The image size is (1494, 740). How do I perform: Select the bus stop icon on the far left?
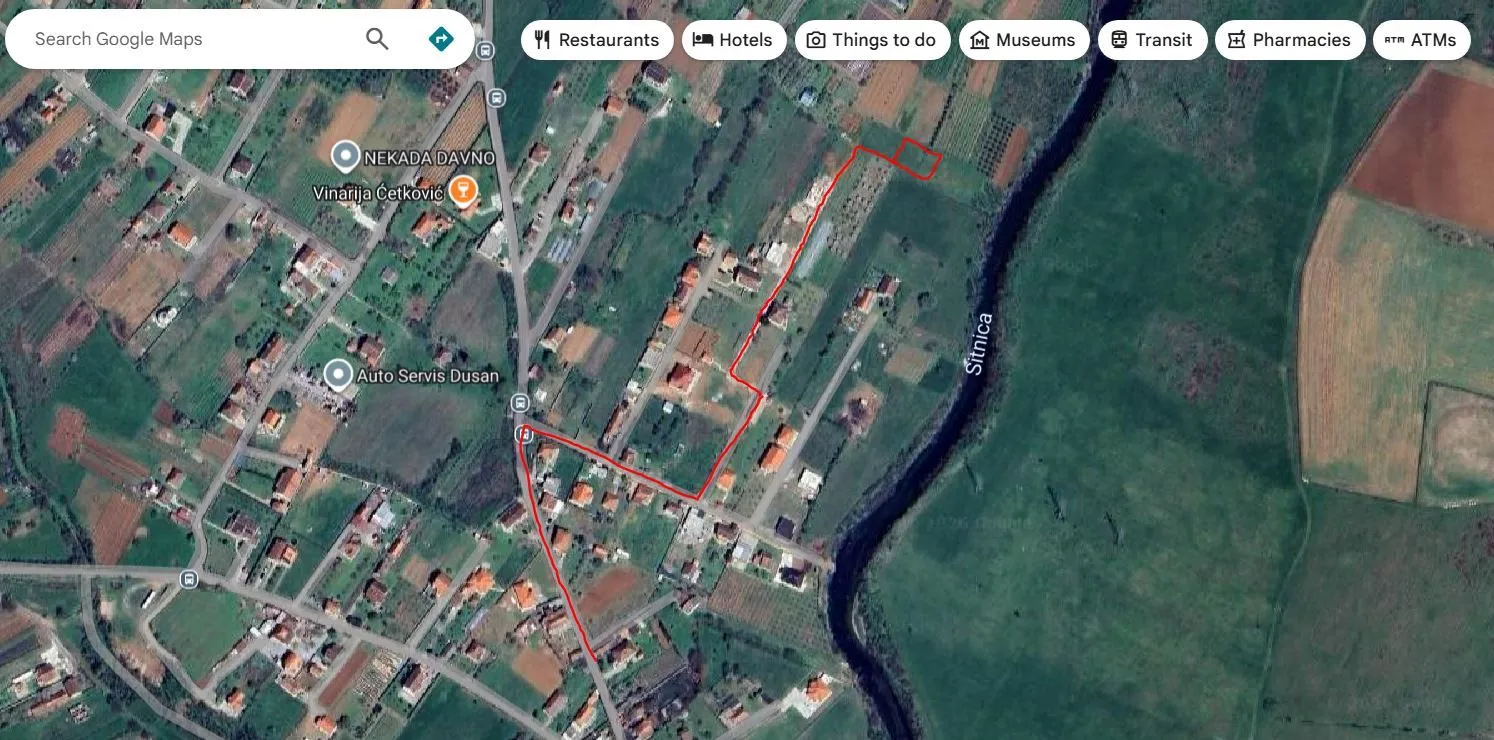(189, 579)
